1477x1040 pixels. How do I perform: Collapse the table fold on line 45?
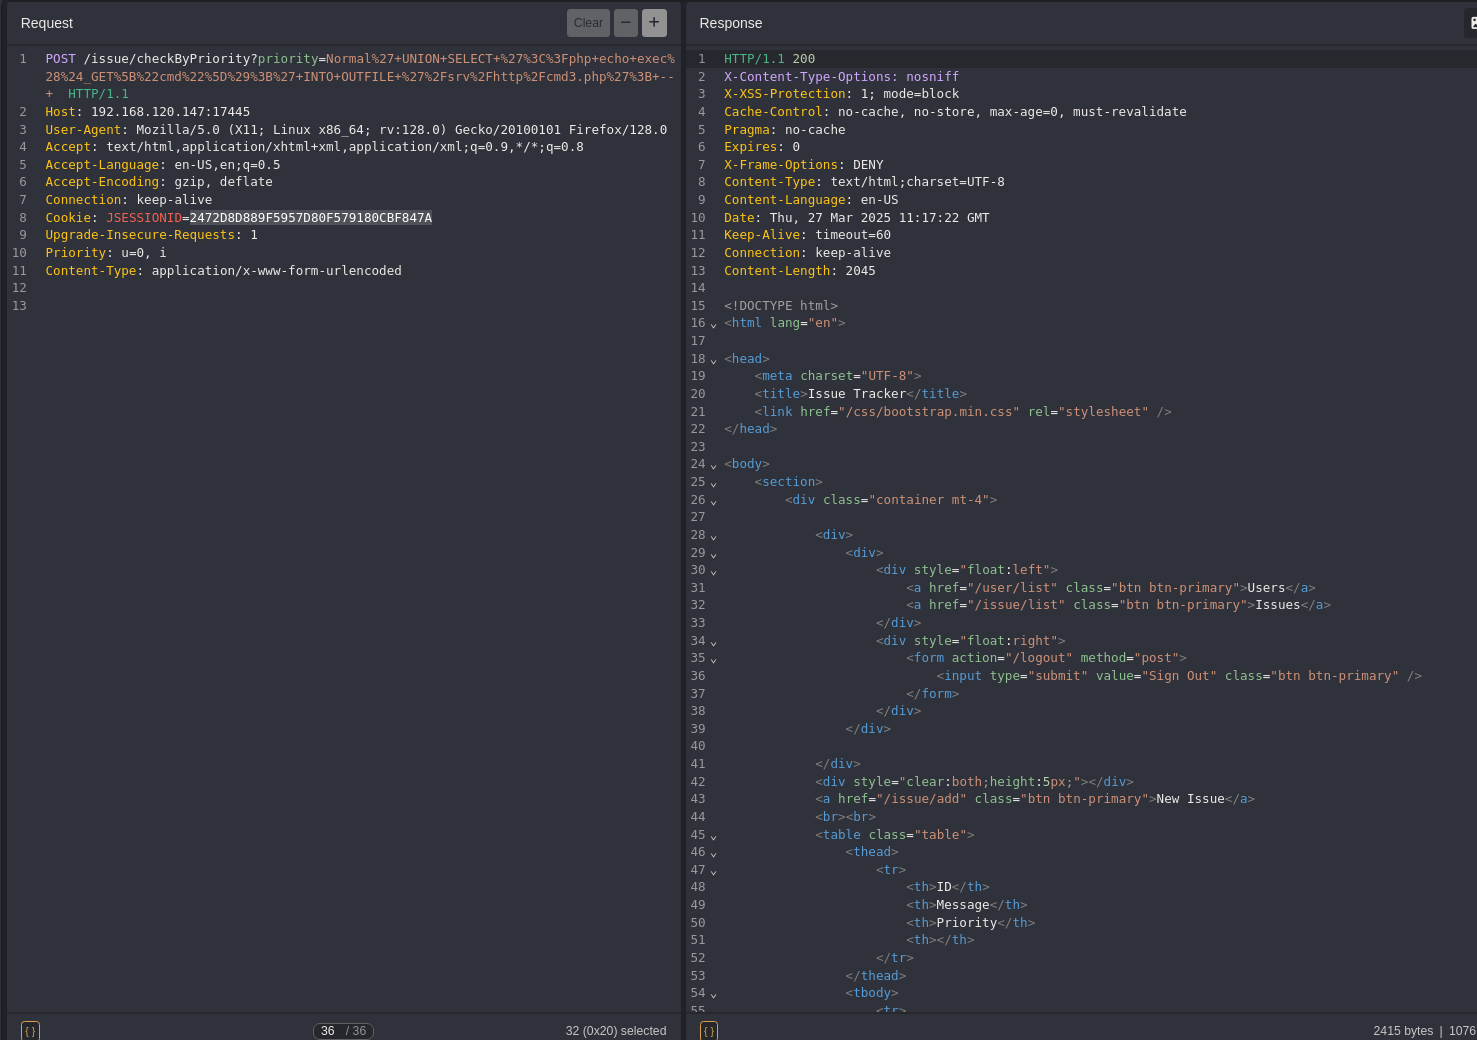coord(713,836)
